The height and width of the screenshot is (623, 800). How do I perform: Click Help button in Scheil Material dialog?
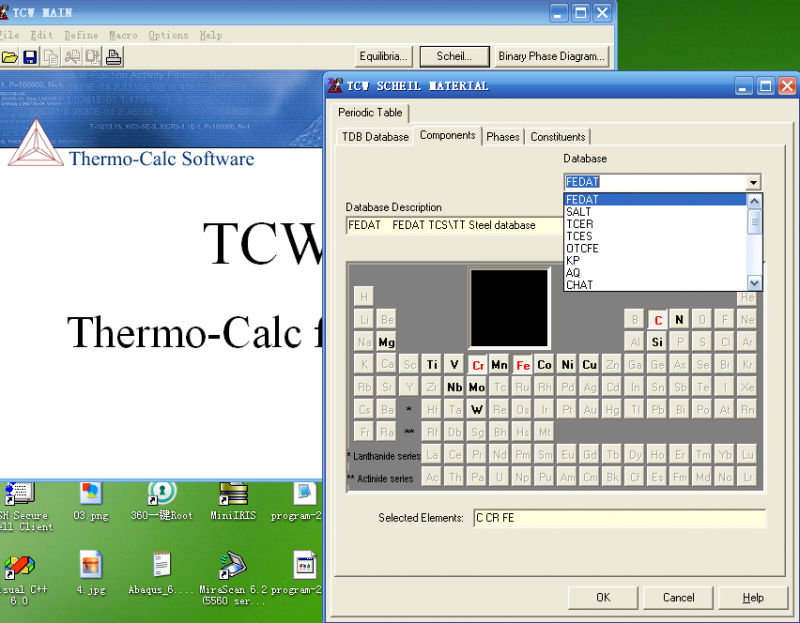click(x=753, y=597)
